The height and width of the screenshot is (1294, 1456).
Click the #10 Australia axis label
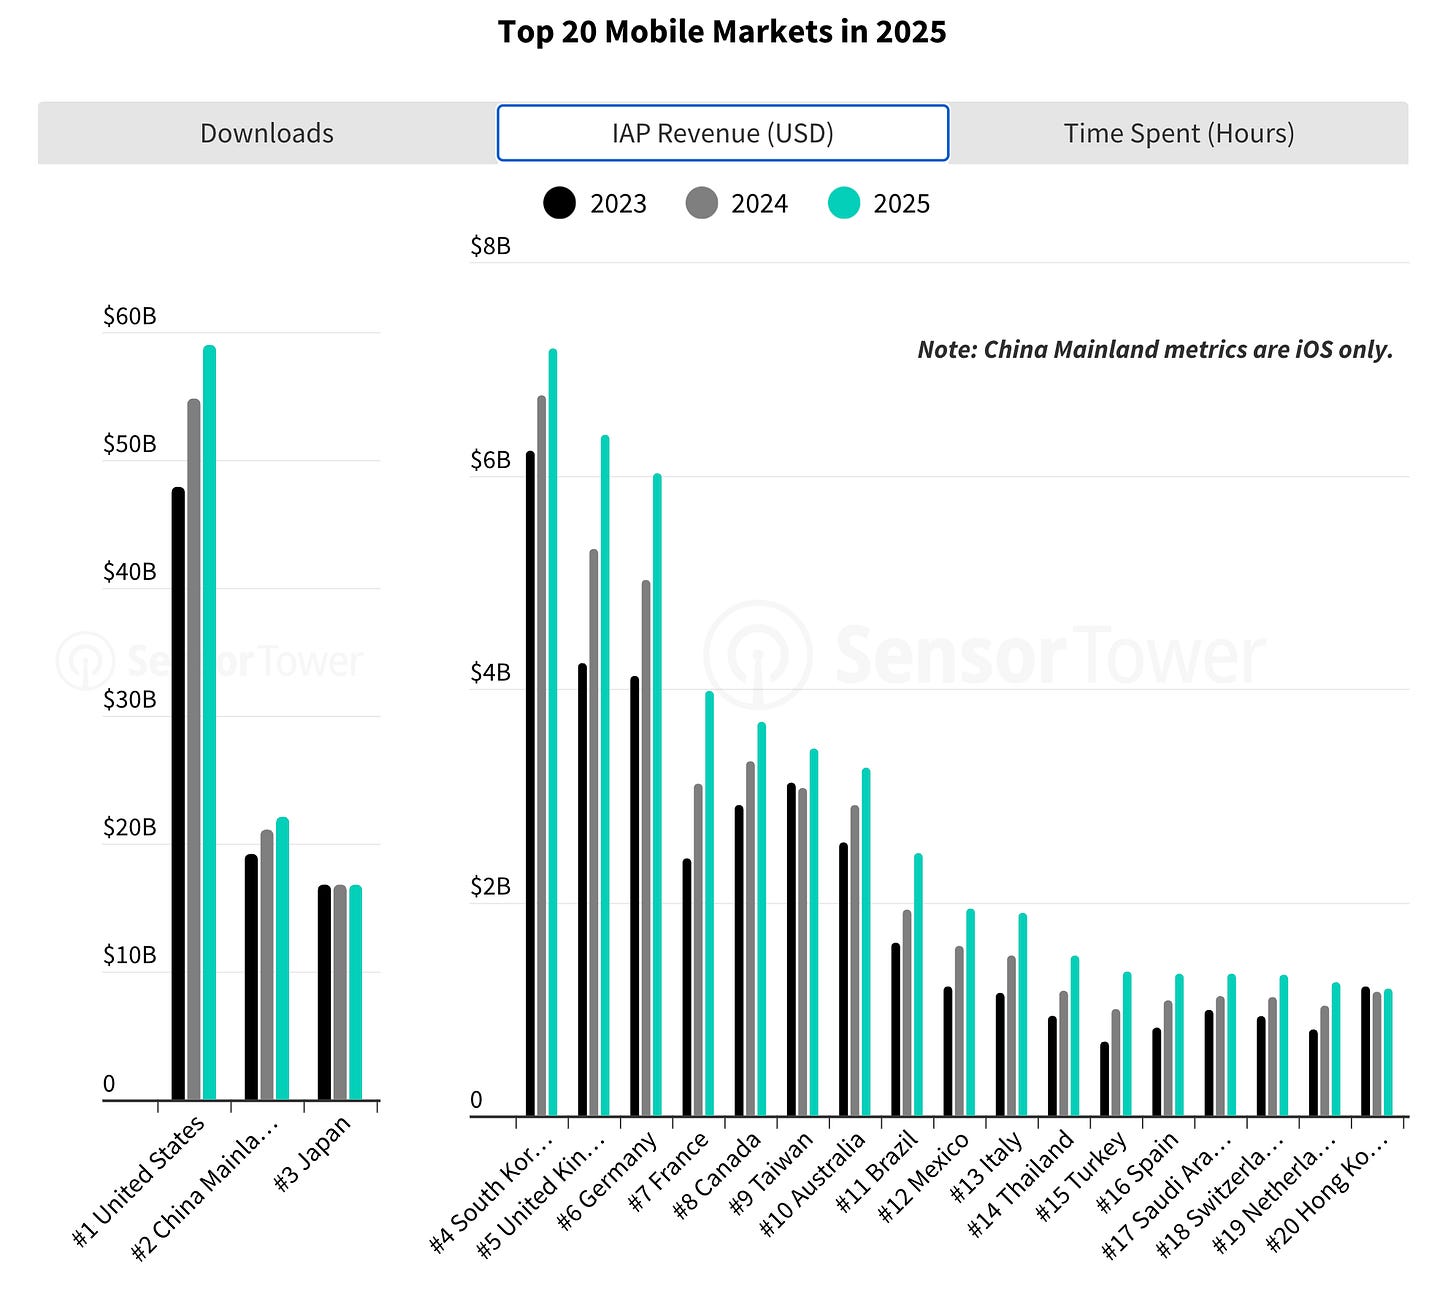tap(813, 1184)
